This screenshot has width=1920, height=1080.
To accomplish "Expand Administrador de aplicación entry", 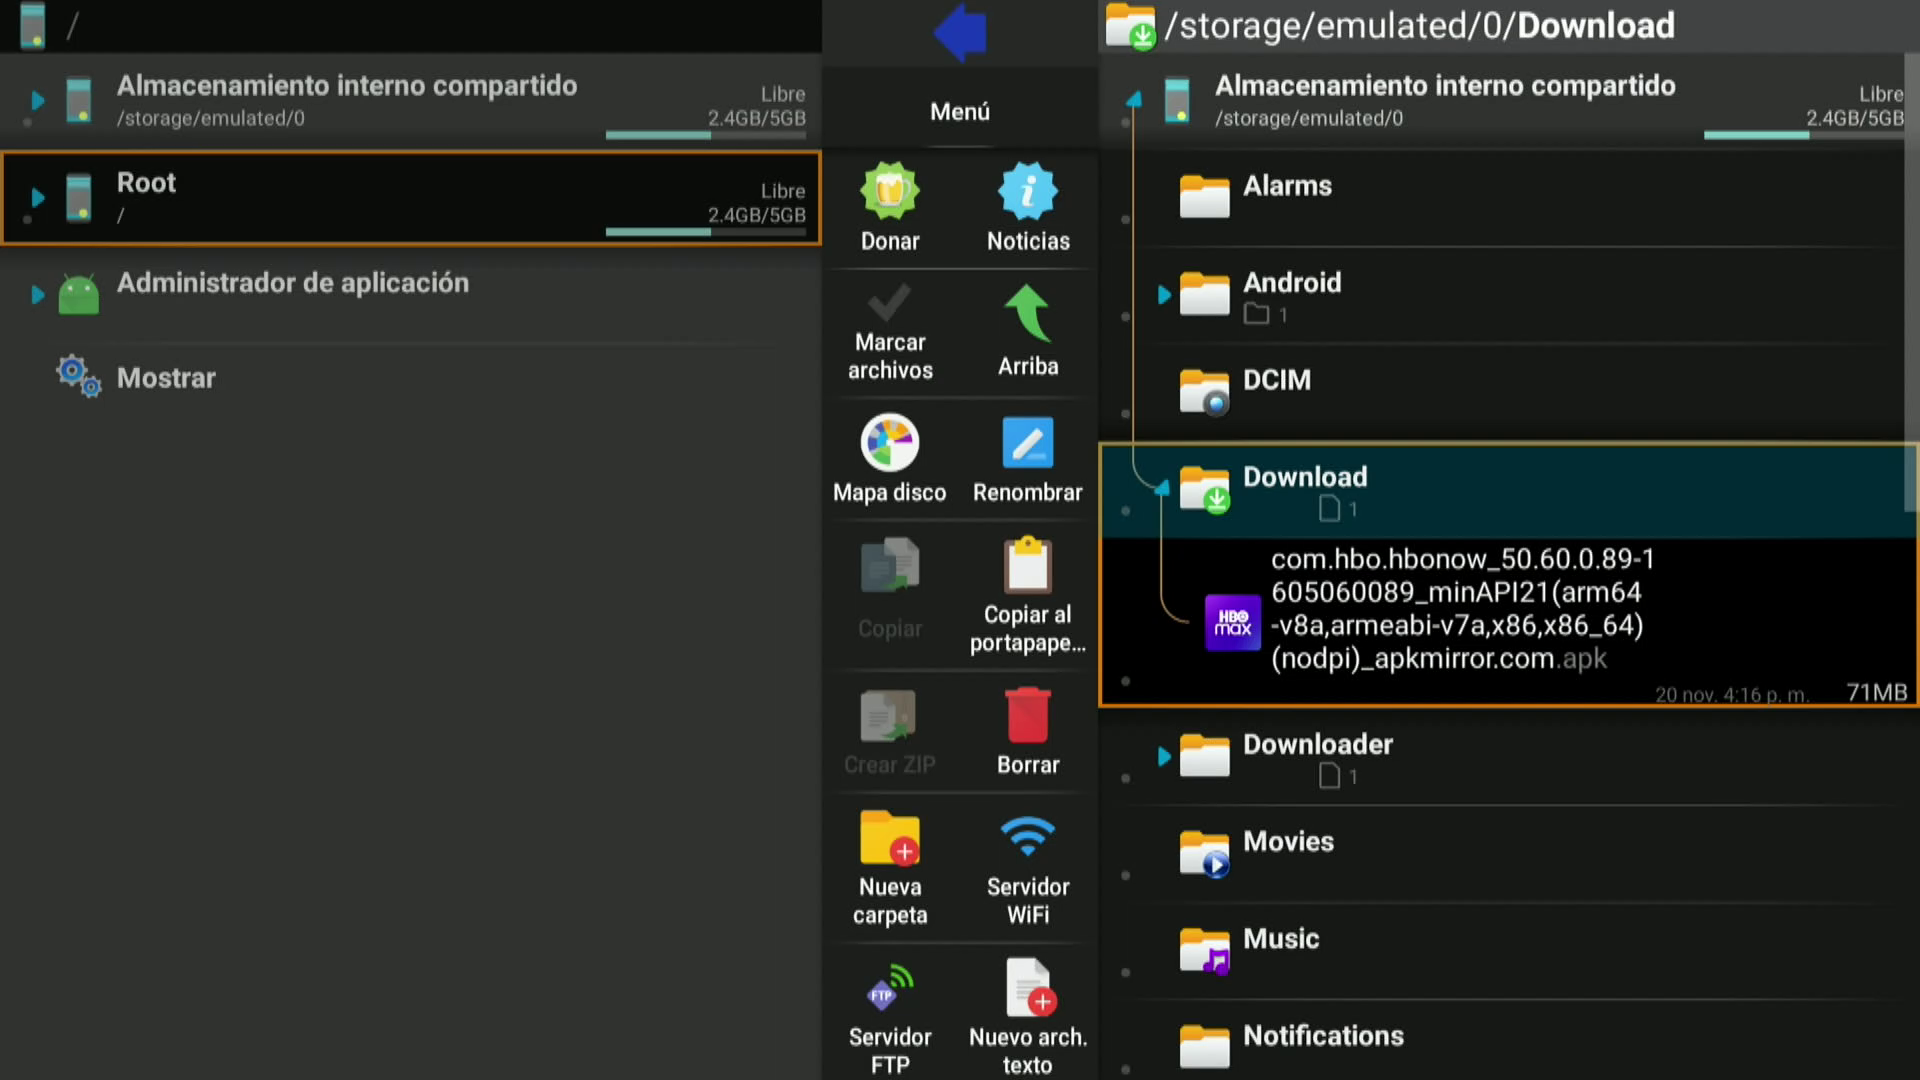I will point(37,295).
